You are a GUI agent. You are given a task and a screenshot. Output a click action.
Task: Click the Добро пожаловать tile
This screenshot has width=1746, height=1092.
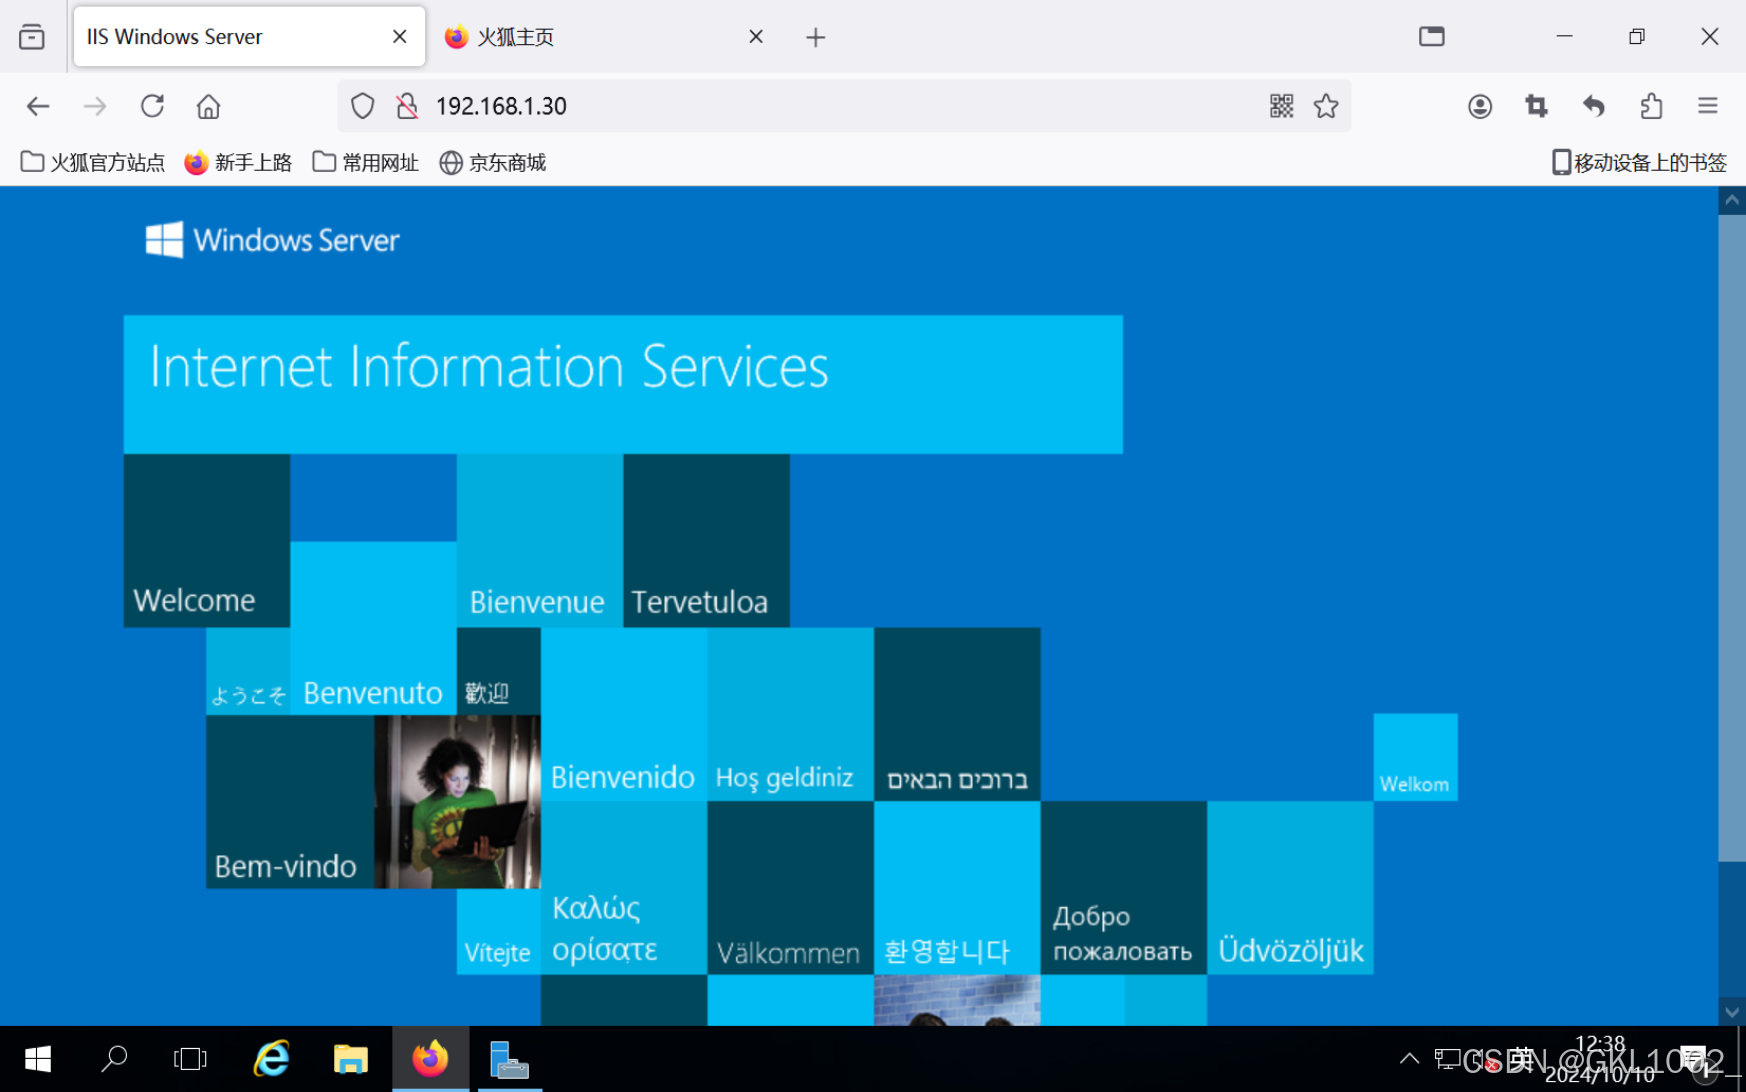[1124, 887]
